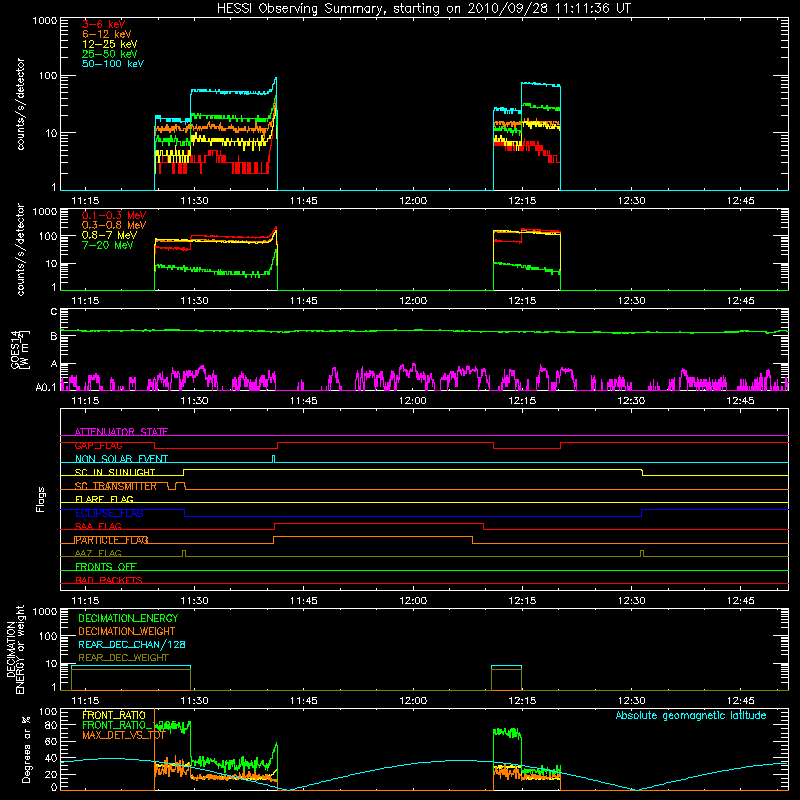Click the SAA_FLAG label
The width and height of the screenshot is (800, 800).
[98, 526]
